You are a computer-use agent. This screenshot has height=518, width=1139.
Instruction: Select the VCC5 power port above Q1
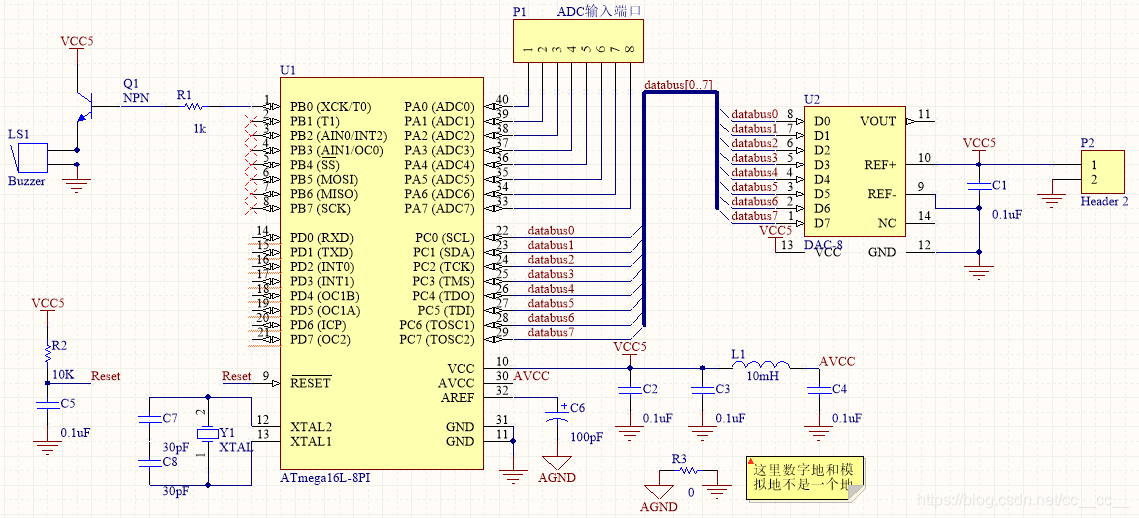[x=77, y=42]
